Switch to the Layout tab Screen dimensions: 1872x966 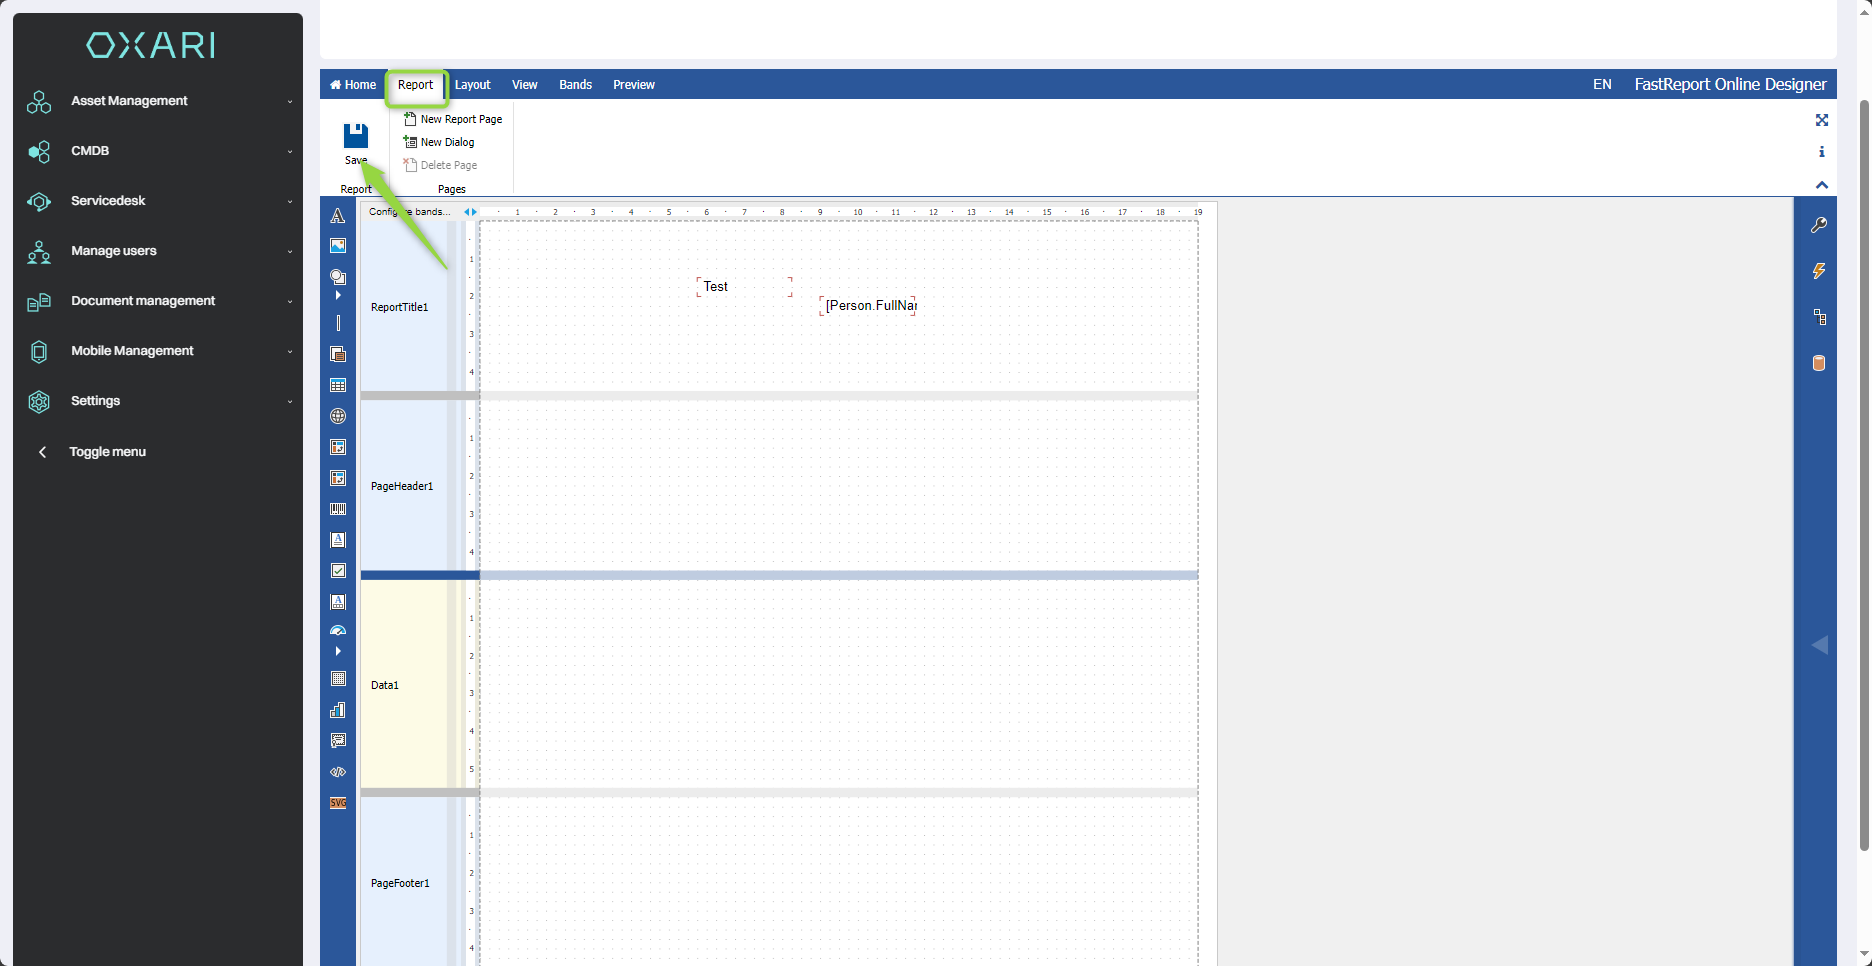coord(472,85)
